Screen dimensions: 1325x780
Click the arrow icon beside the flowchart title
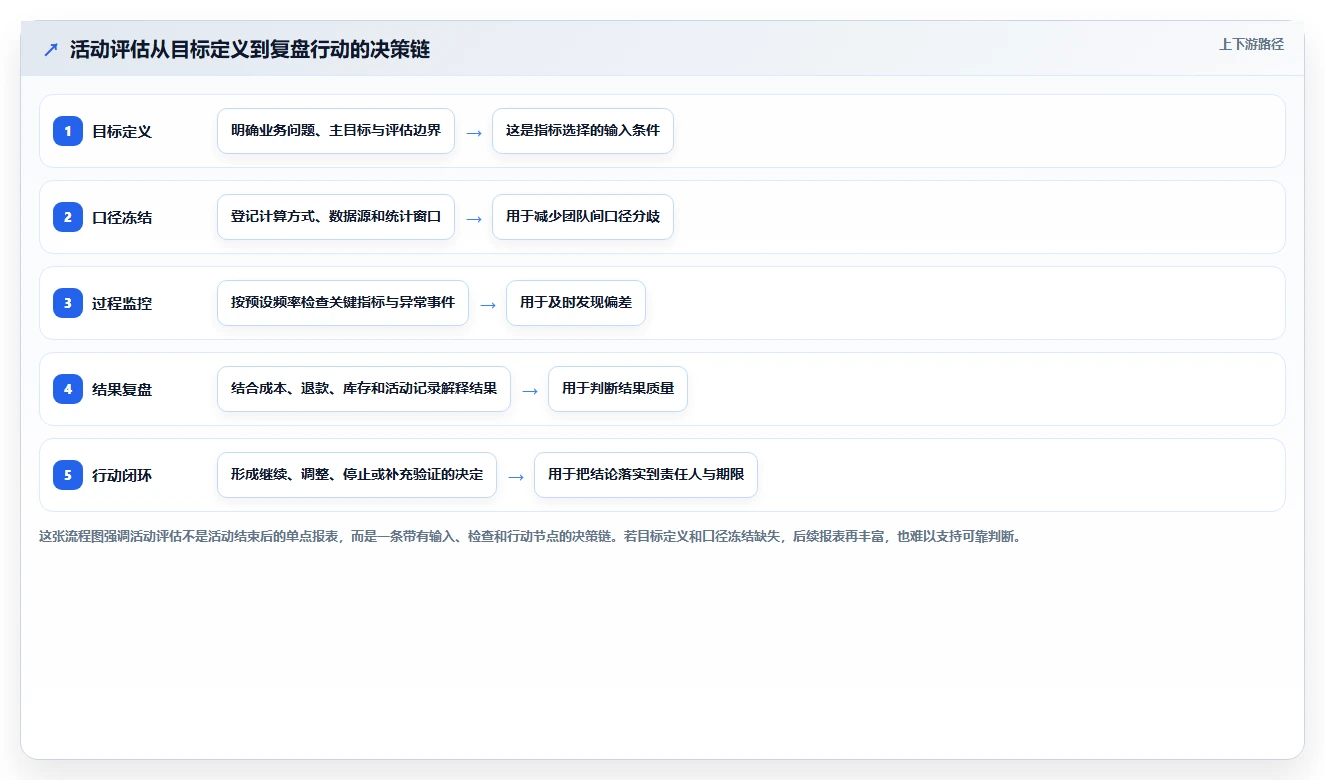51,50
